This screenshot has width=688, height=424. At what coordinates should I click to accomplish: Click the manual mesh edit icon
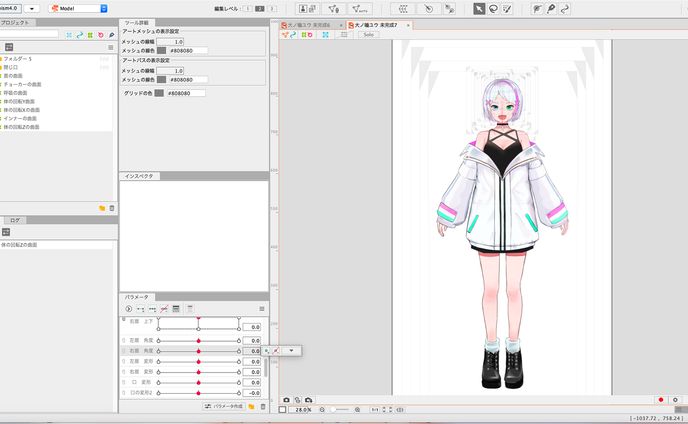coord(333,8)
